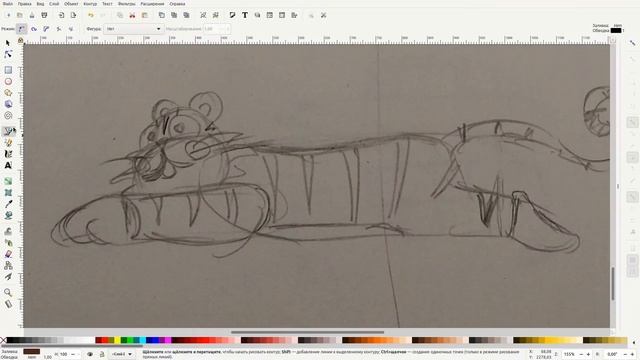Open Fill and Stroke dialog icon

[232, 15]
